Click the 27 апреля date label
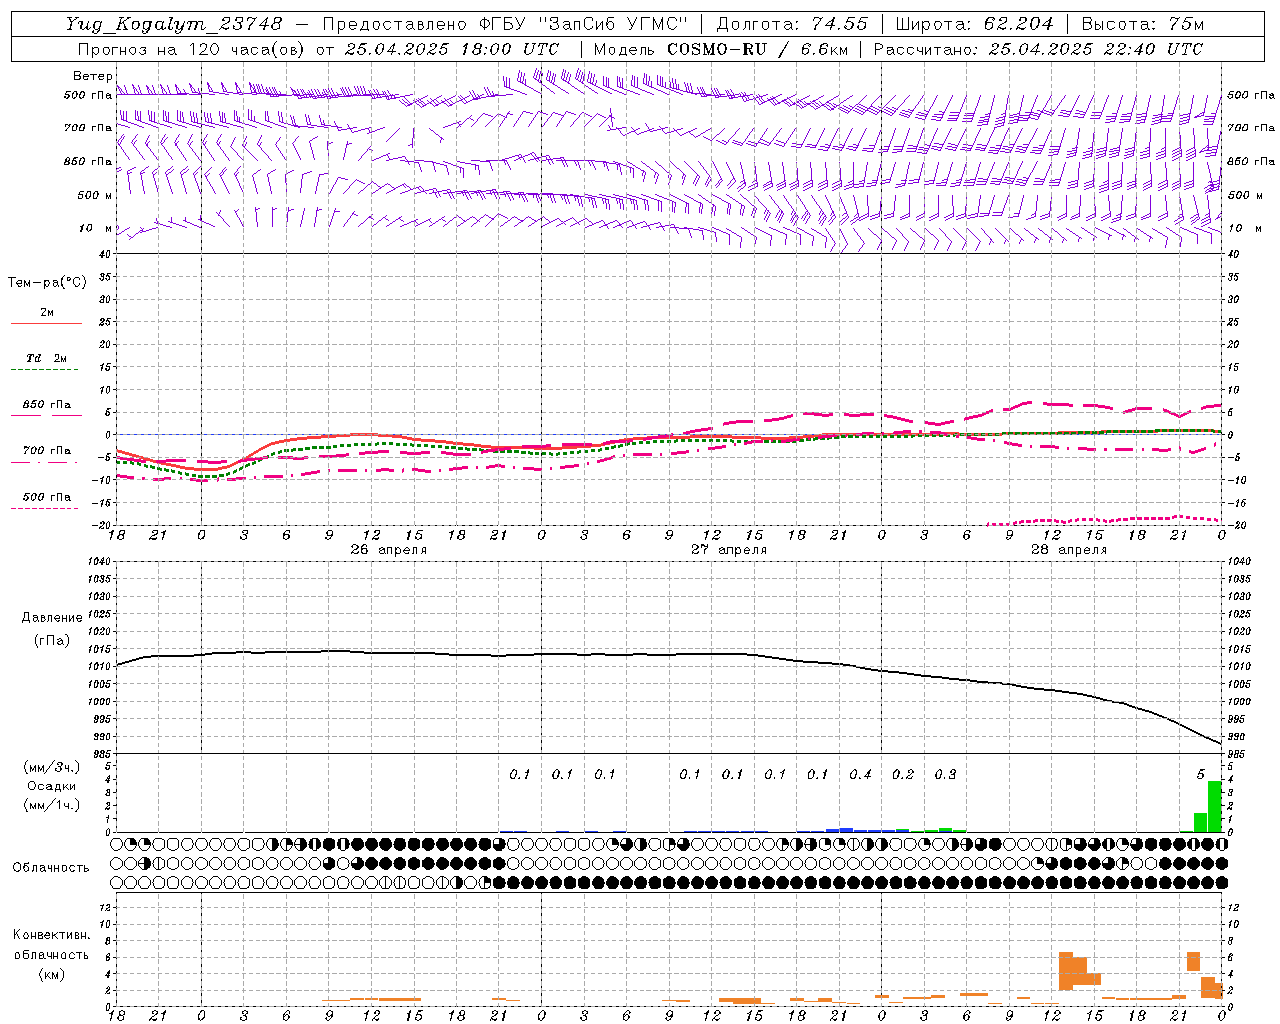1280x1024 pixels. tap(729, 550)
